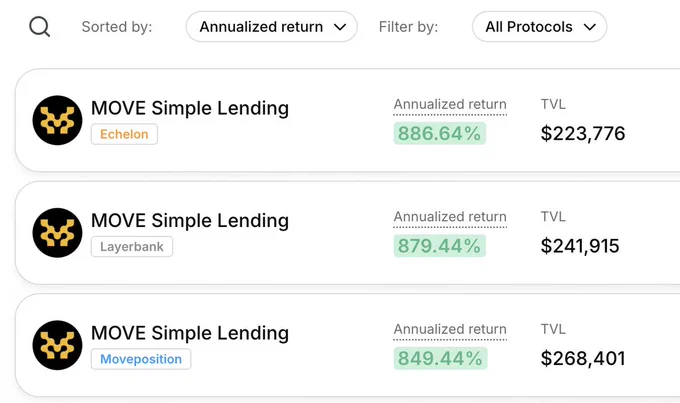Select the Echelon protocol tag
Viewport: 680px width, 403px height.
pyautogui.click(x=124, y=134)
